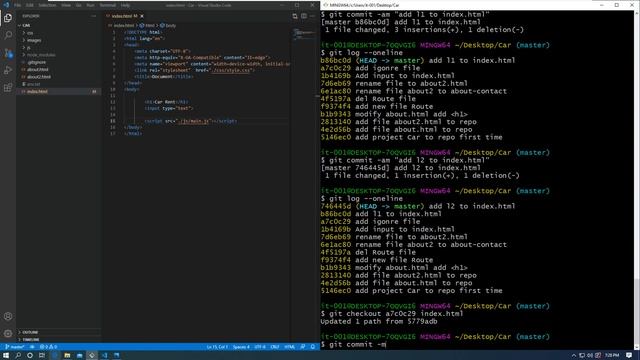Click the Open Changes icon in the editor toolbar
Viewport: 640px width, 360px height.
[x=295, y=16]
